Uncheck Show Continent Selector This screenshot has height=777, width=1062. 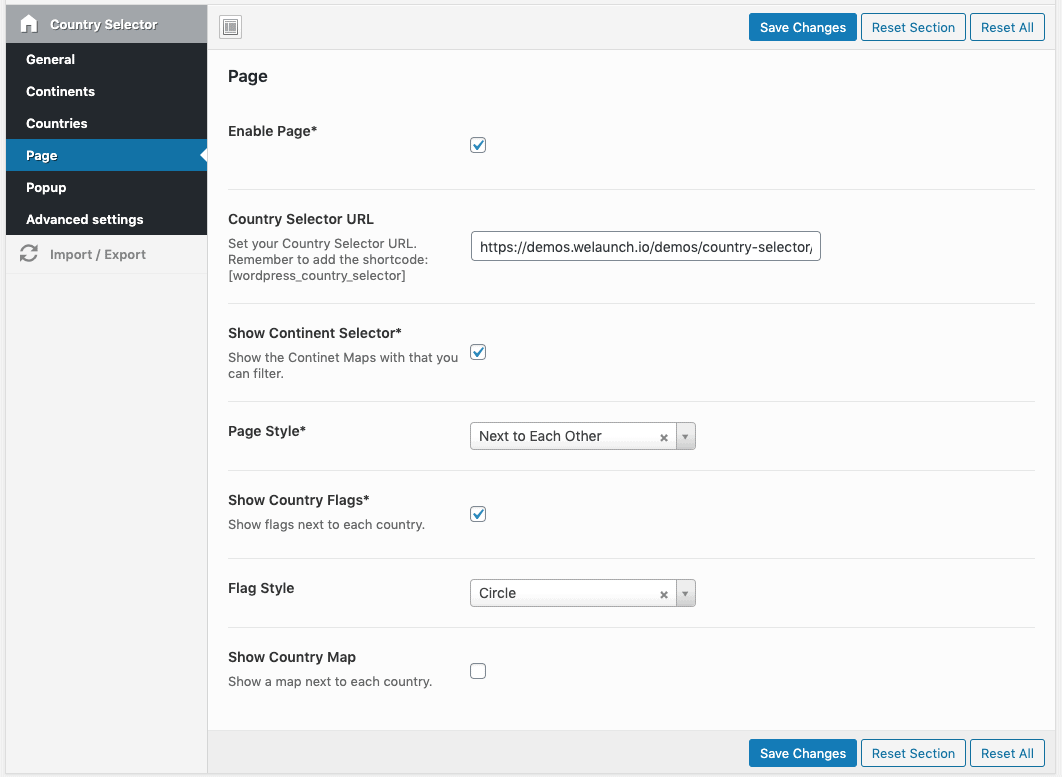pos(478,352)
